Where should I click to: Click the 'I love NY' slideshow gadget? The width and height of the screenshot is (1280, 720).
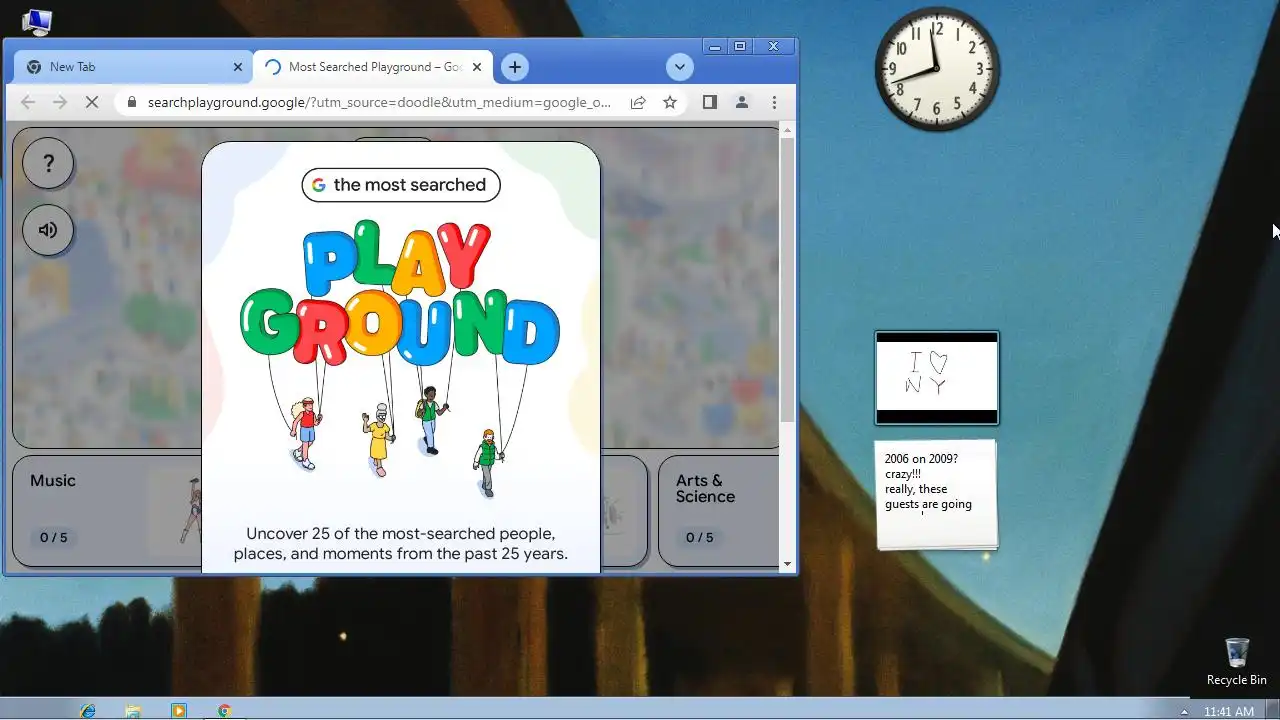(937, 378)
